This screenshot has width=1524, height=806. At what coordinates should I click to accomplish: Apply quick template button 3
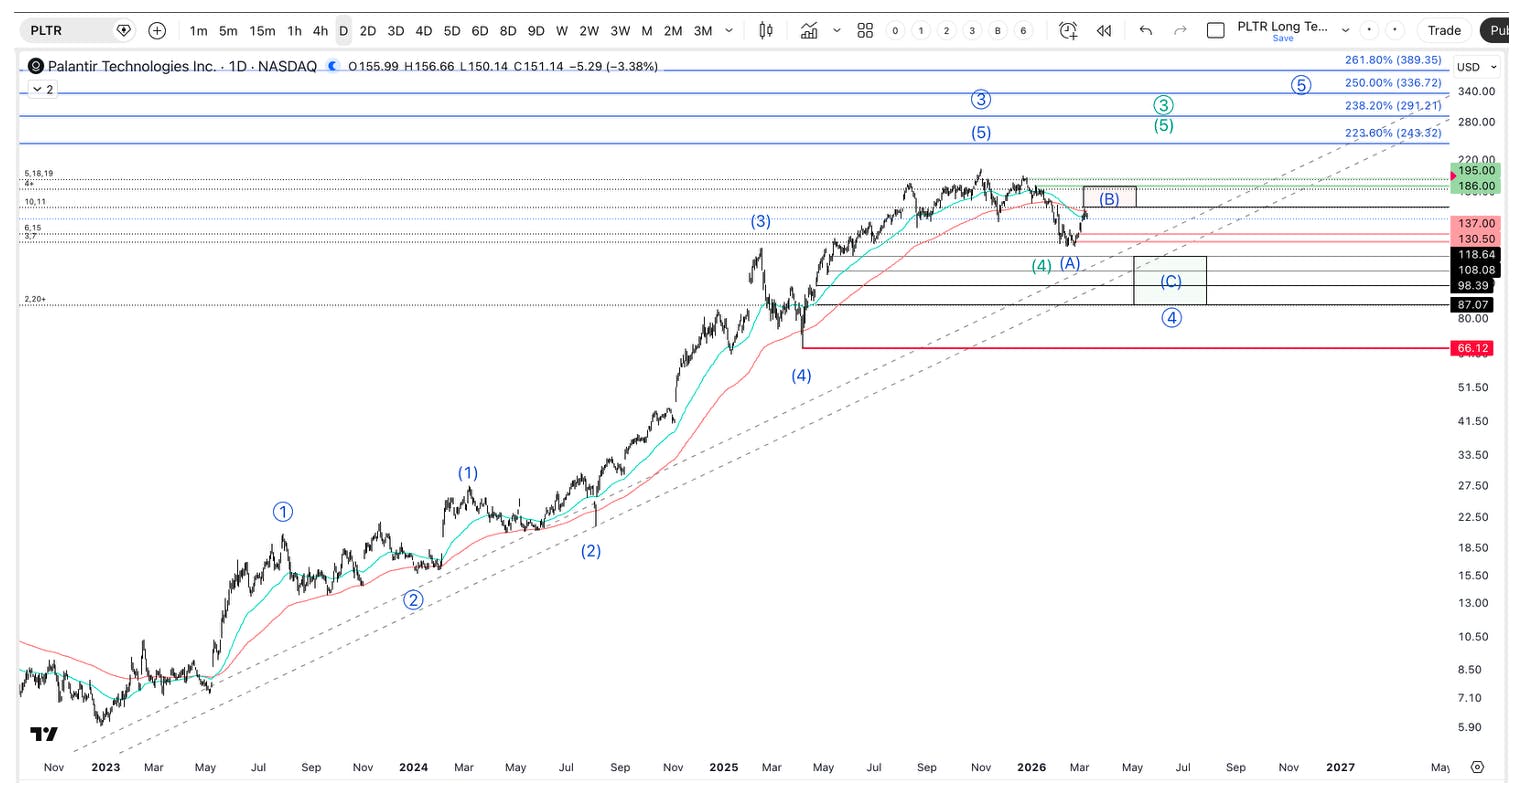click(x=972, y=30)
